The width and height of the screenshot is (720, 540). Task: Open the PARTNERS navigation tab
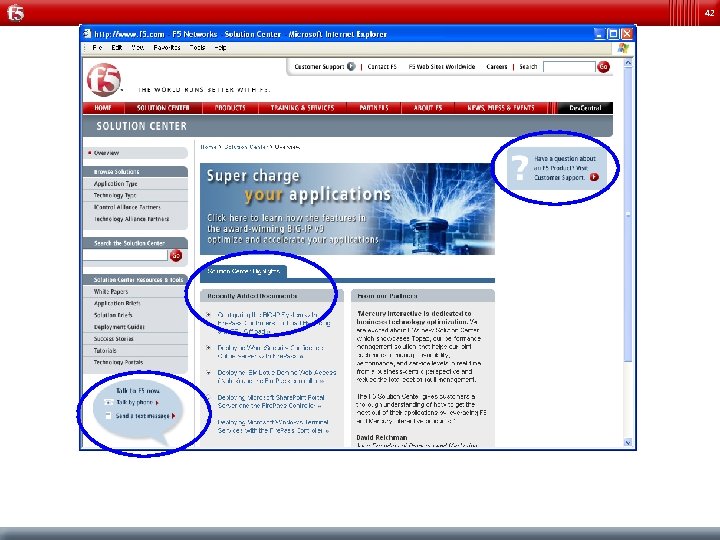[x=374, y=108]
